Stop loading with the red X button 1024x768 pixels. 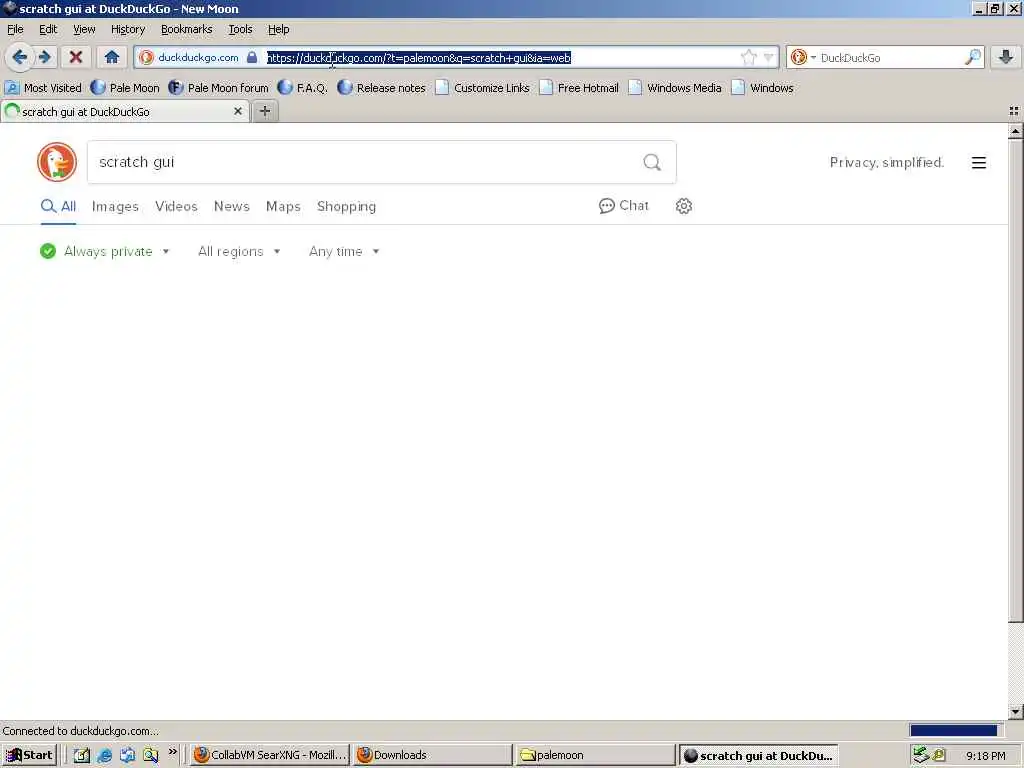pyautogui.click(x=76, y=57)
